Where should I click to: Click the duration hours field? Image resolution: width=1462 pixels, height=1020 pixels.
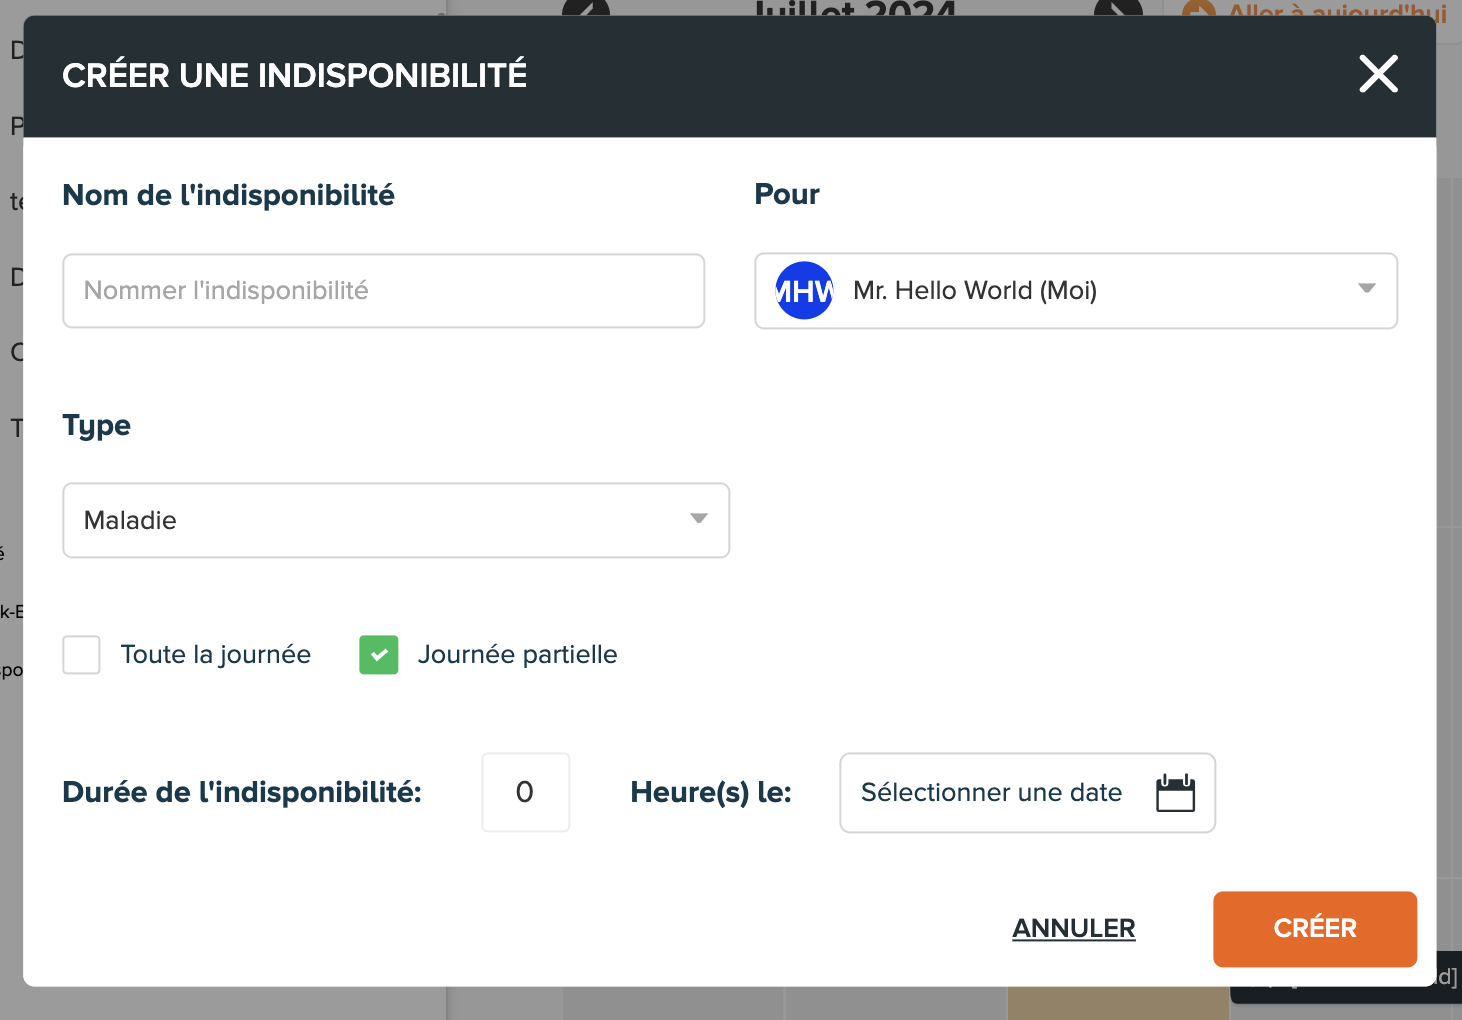tap(526, 793)
